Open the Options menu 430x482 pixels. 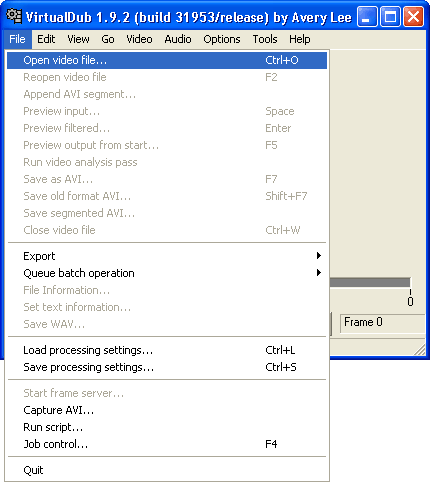(222, 39)
